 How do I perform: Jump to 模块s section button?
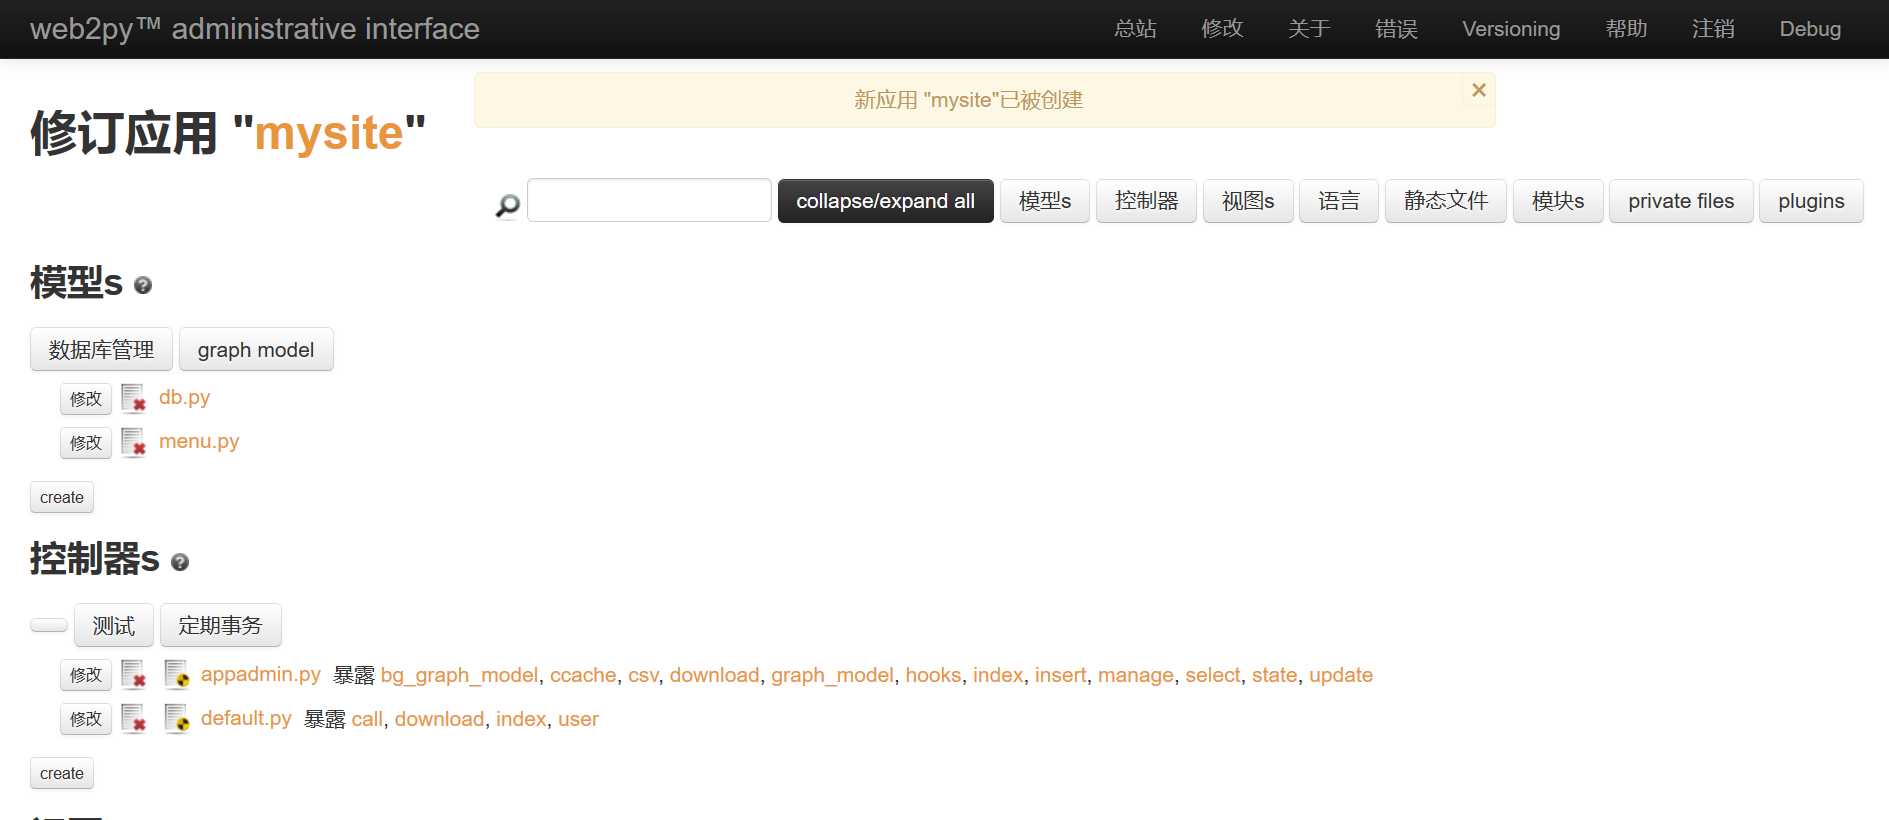[x=1558, y=201]
